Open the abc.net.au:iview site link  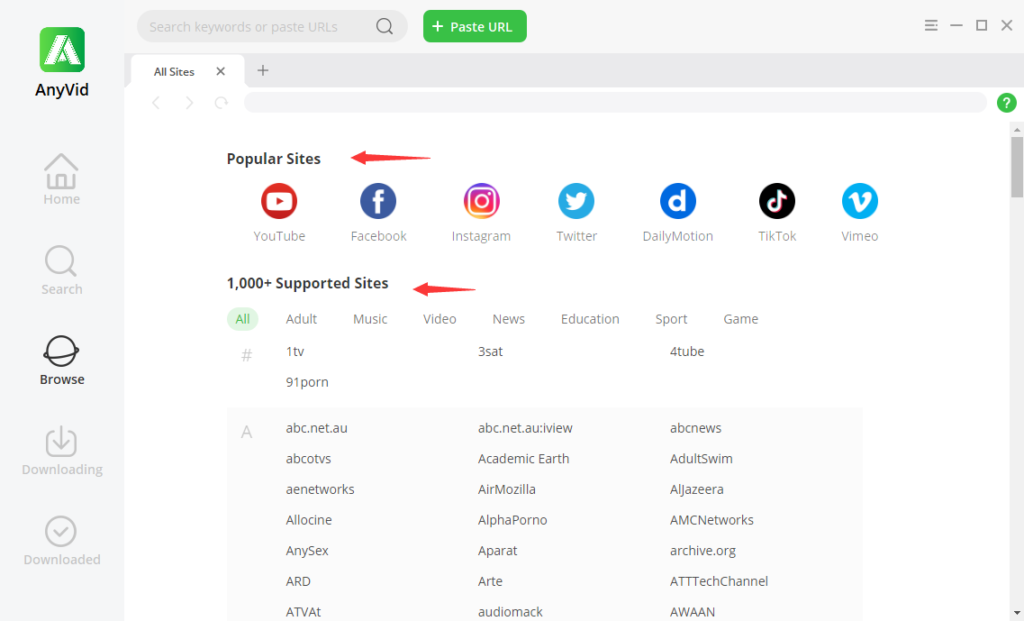tap(525, 428)
